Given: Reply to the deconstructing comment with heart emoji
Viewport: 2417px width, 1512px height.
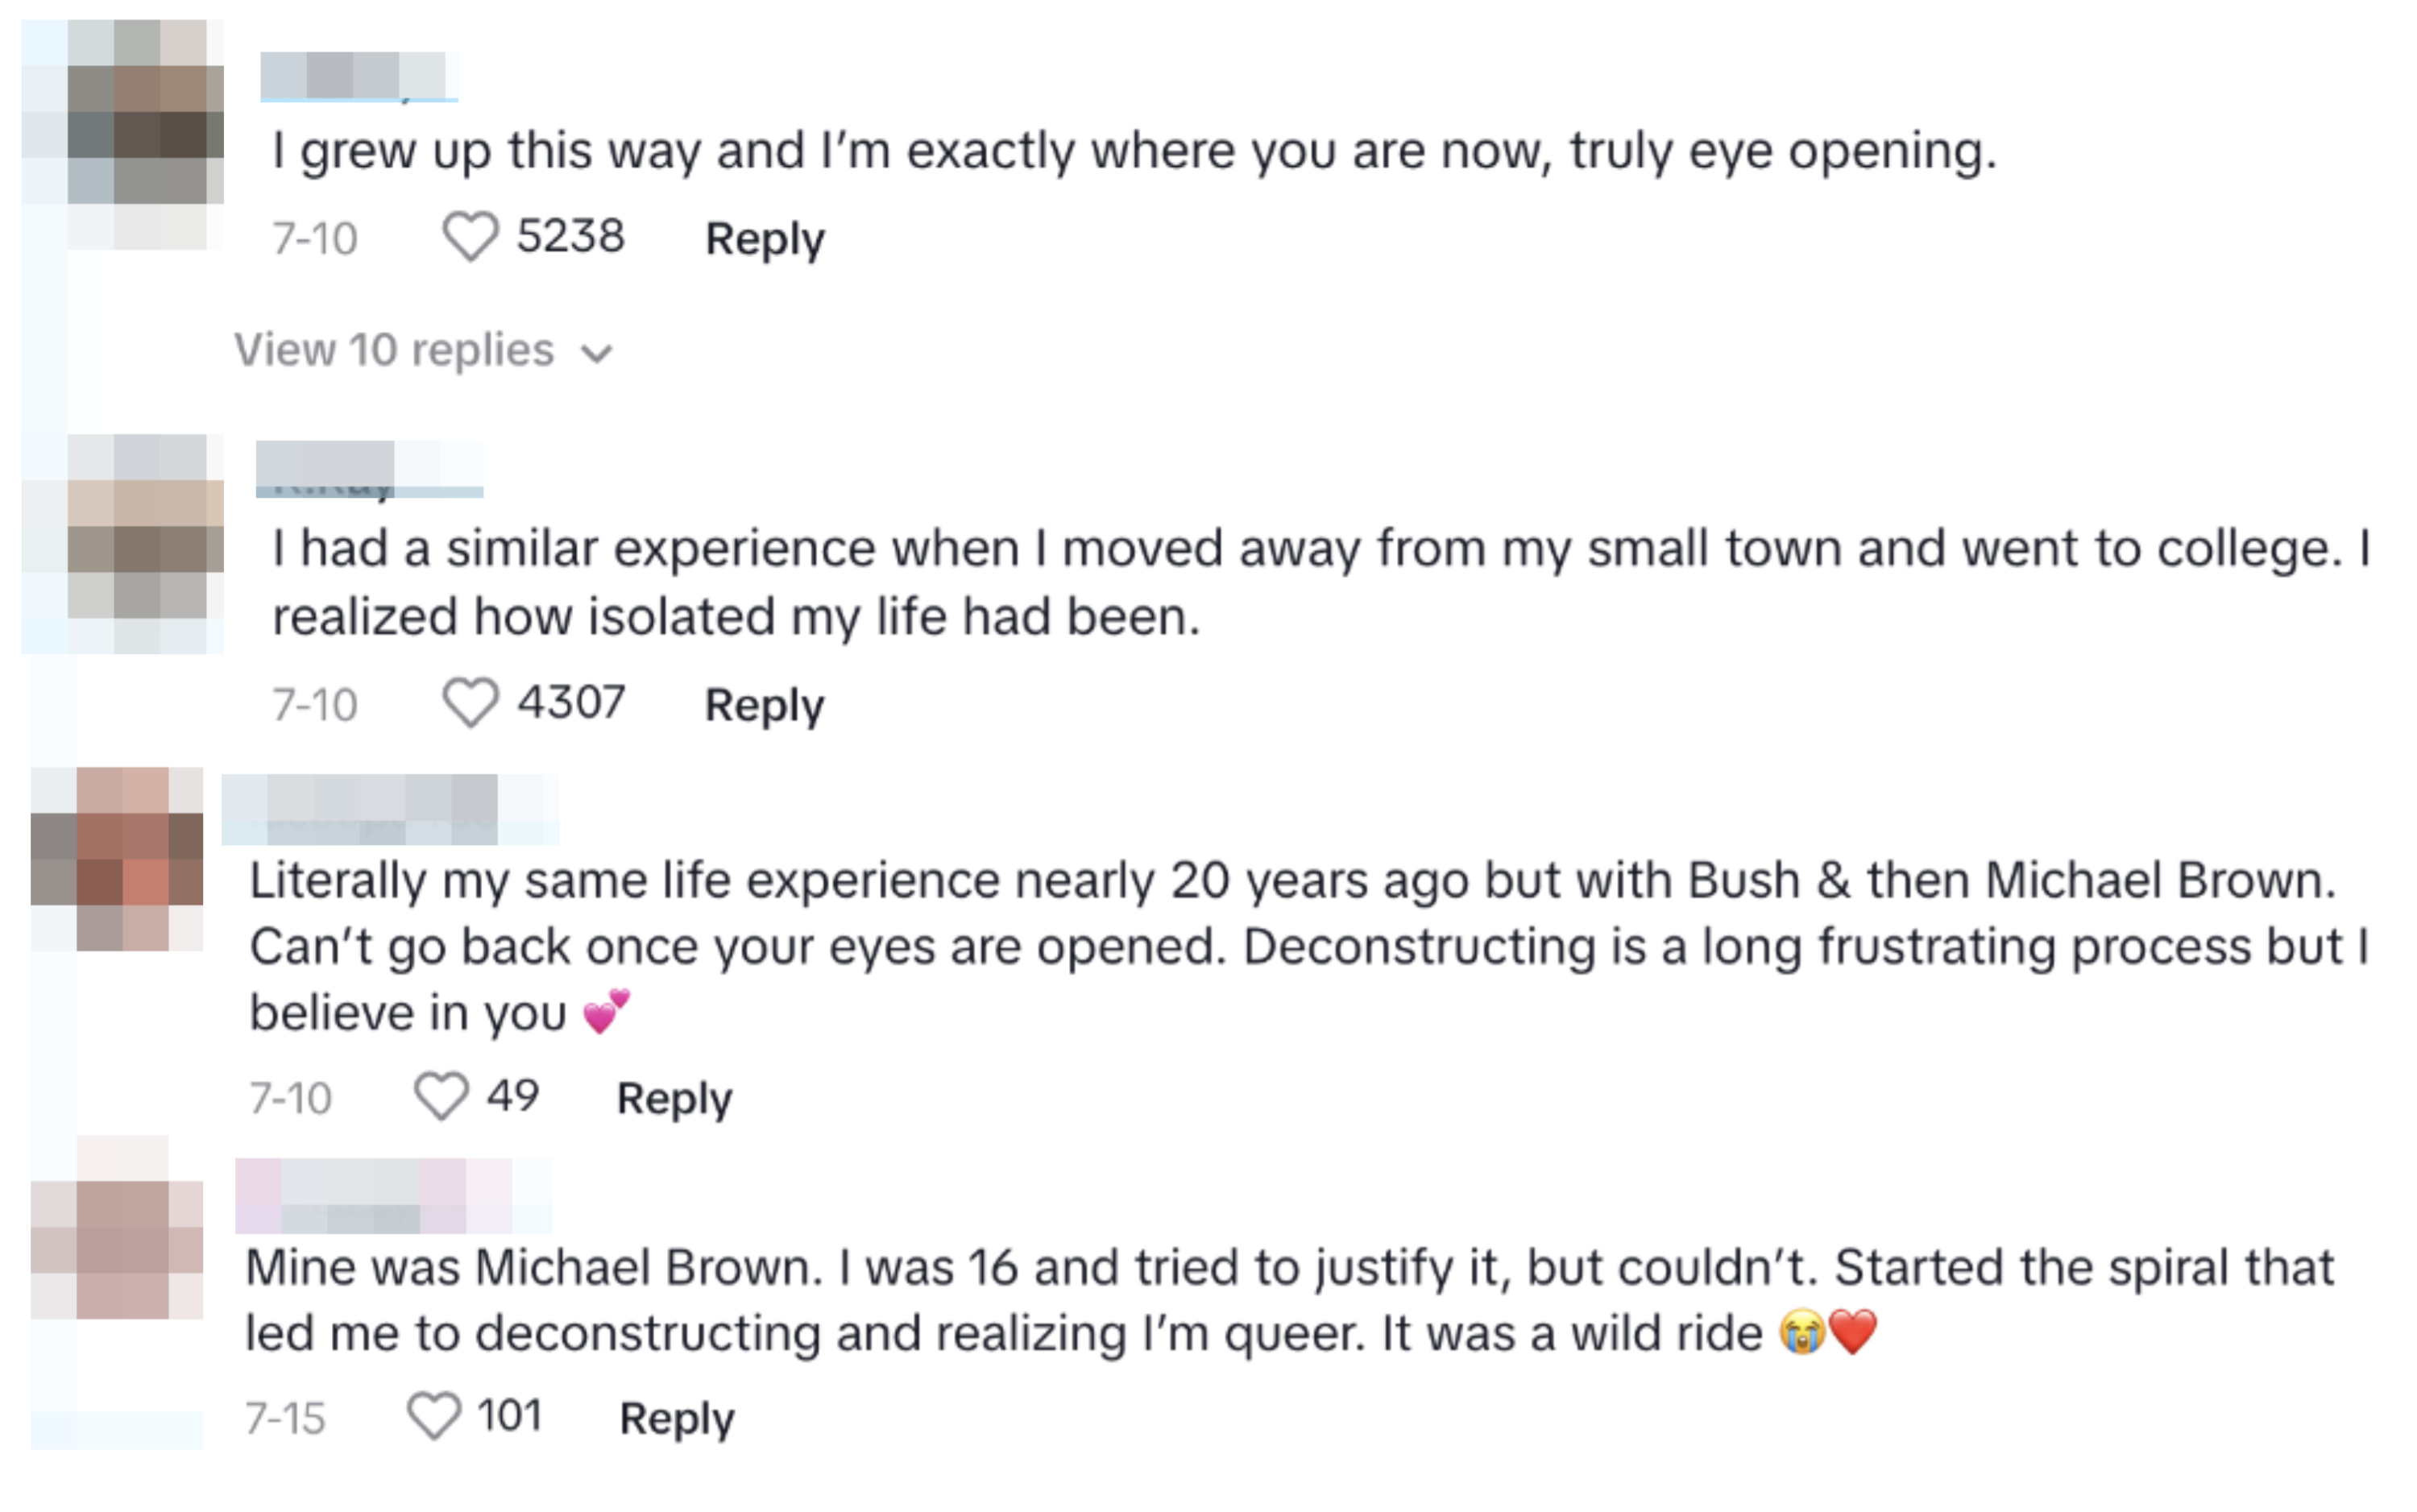Looking at the screenshot, I should pyautogui.click(x=673, y=1097).
